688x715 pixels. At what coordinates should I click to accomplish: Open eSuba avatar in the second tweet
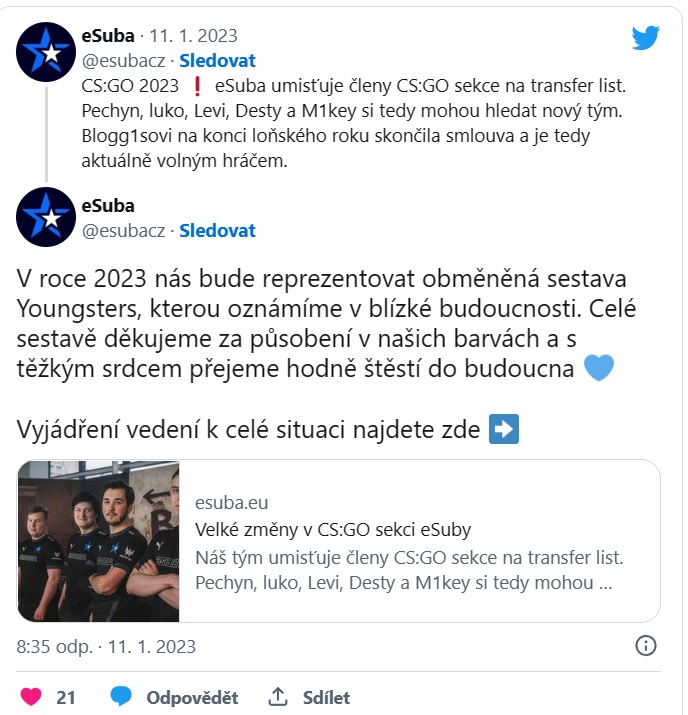(x=46, y=217)
